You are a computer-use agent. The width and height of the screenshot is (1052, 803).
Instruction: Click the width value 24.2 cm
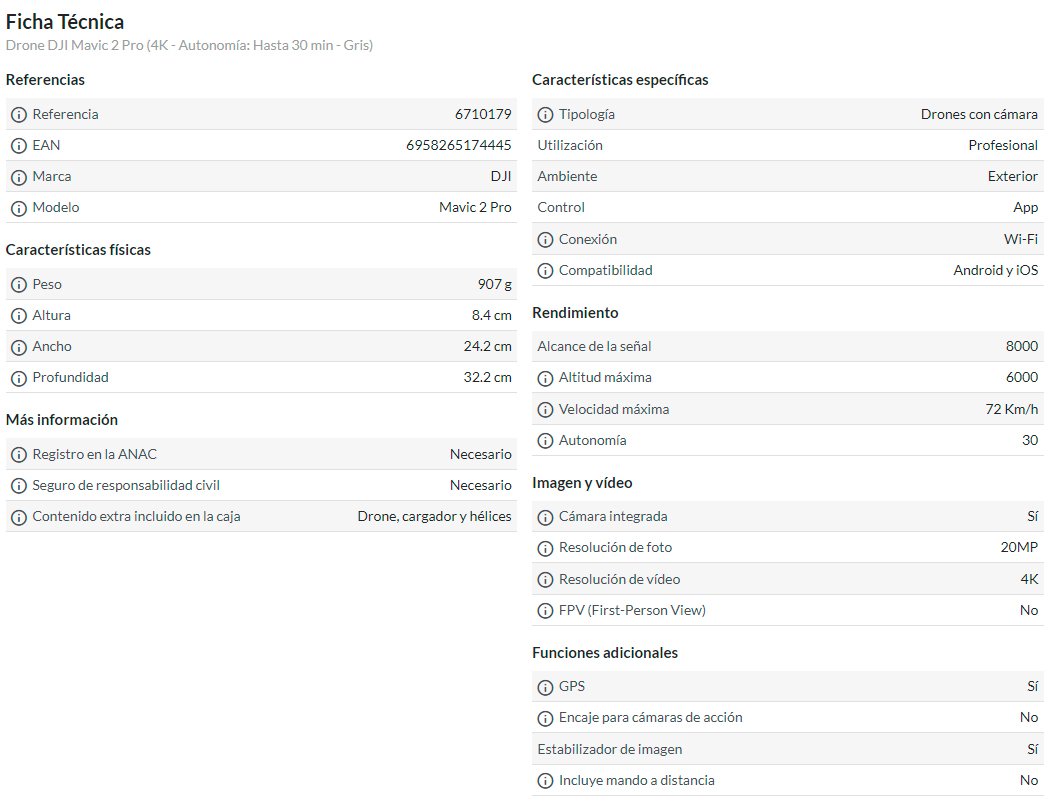pyautogui.click(x=488, y=346)
